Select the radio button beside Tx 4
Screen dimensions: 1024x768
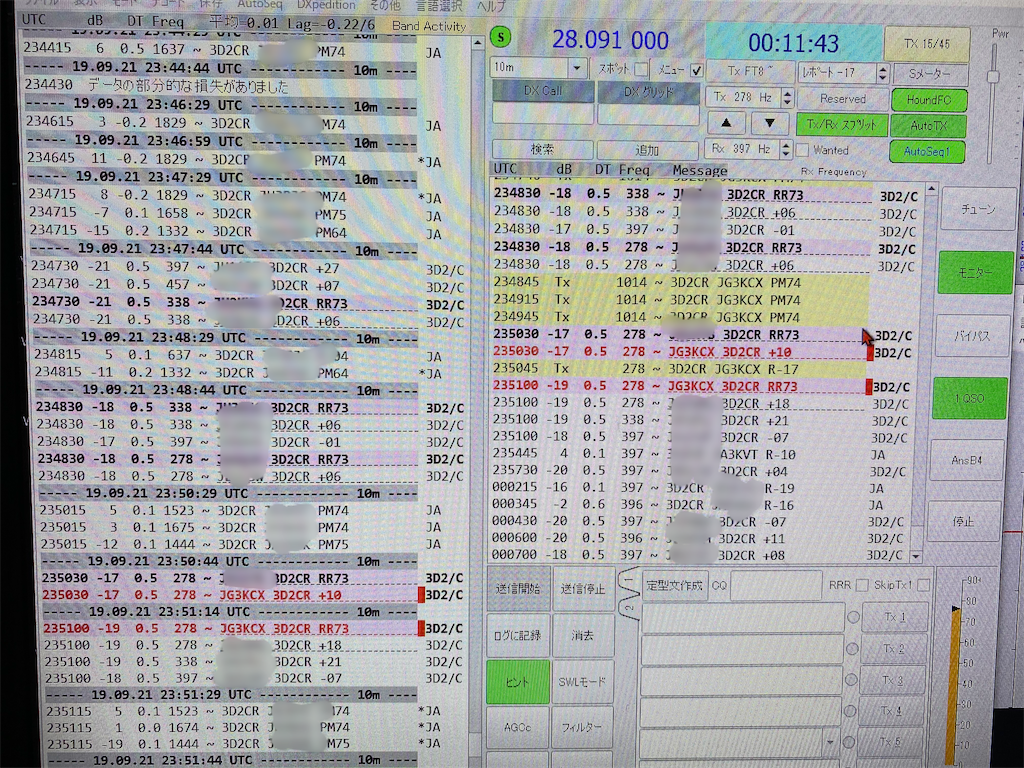(x=850, y=711)
